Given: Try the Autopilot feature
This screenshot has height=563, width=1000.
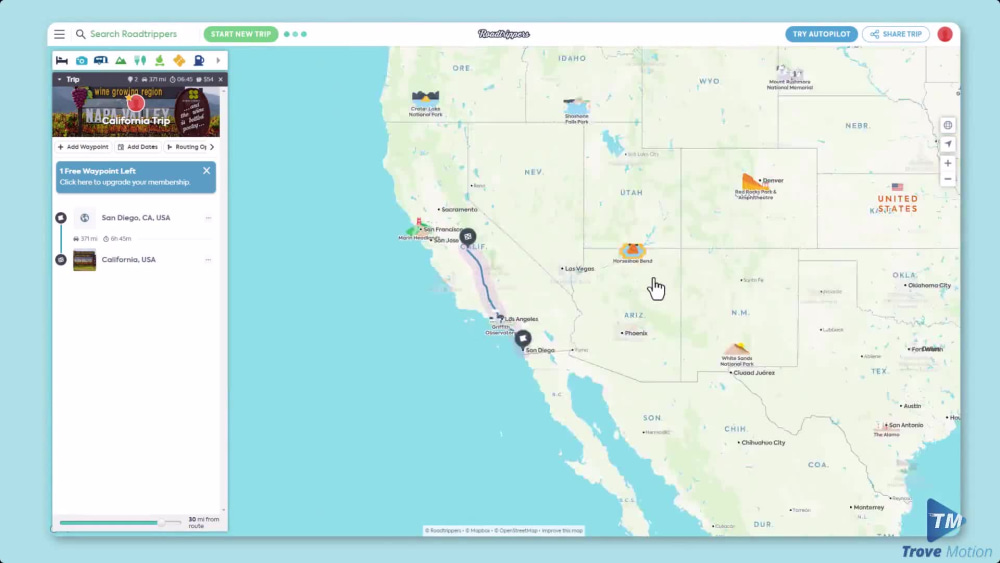Looking at the screenshot, I should [x=821, y=34].
